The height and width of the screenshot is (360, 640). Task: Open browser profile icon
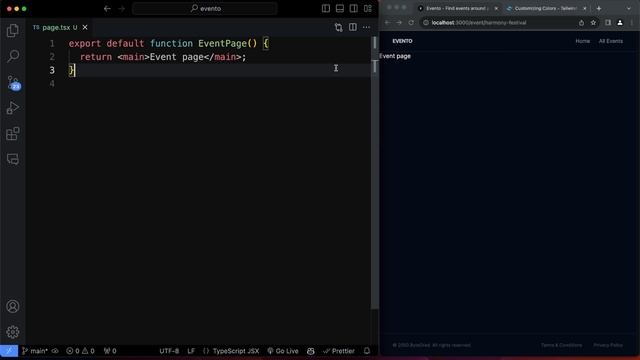point(620,22)
